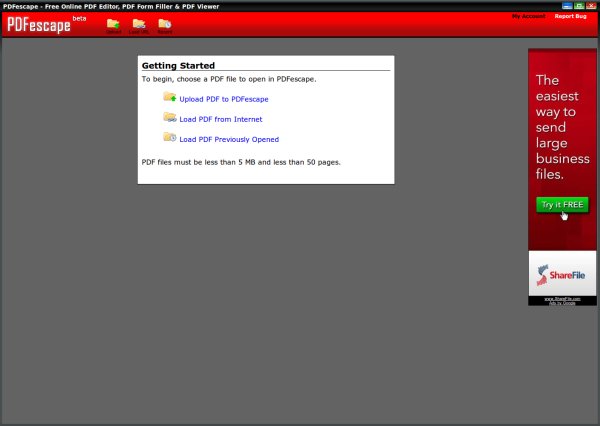The width and height of the screenshot is (600, 426).
Task: Open the Load PDF Previously Opened link
Action: 229,140
